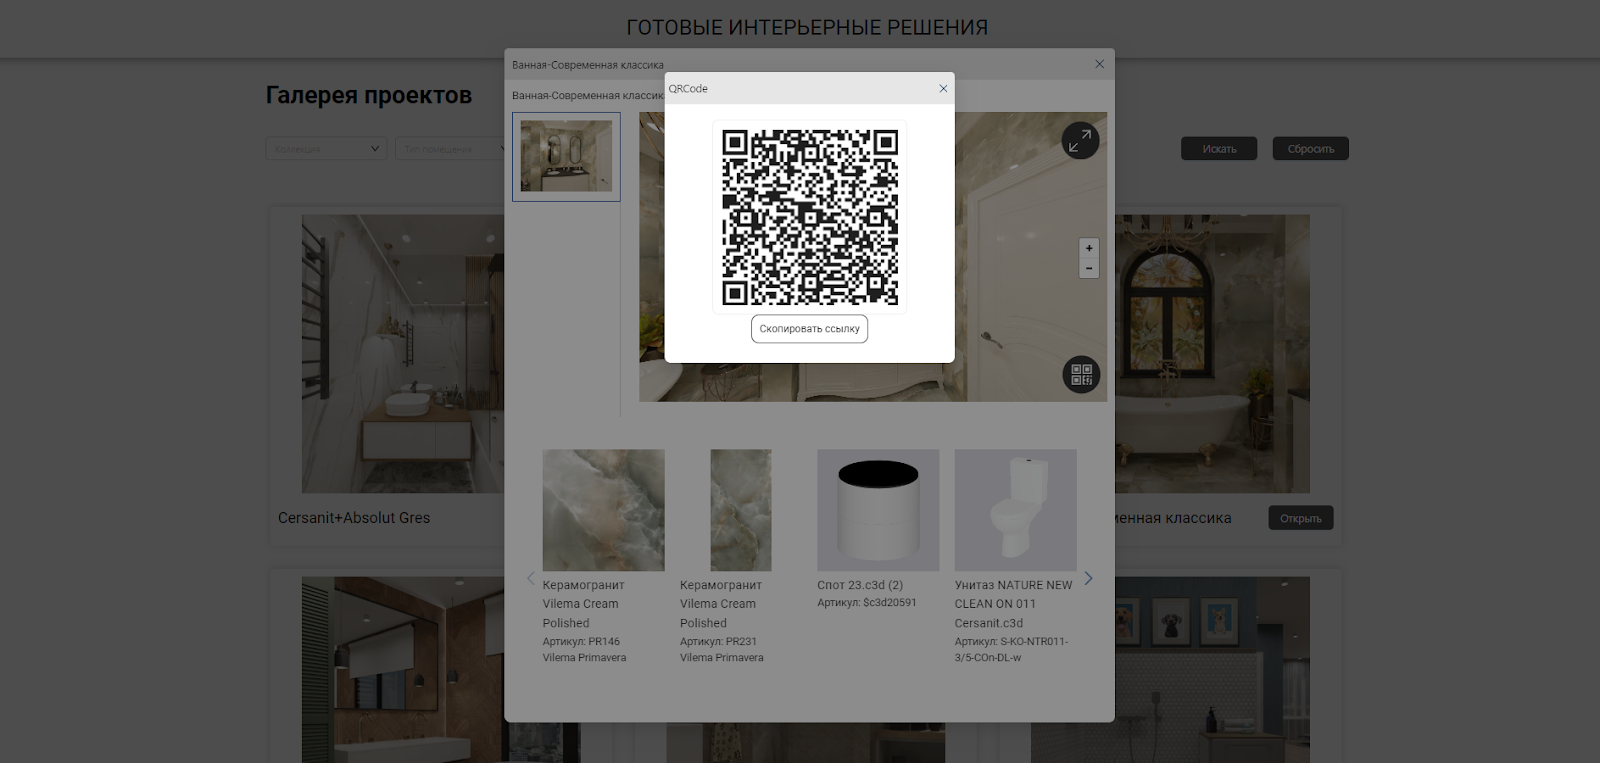Click the QR code image
This screenshot has height=763, width=1600.
810,217
